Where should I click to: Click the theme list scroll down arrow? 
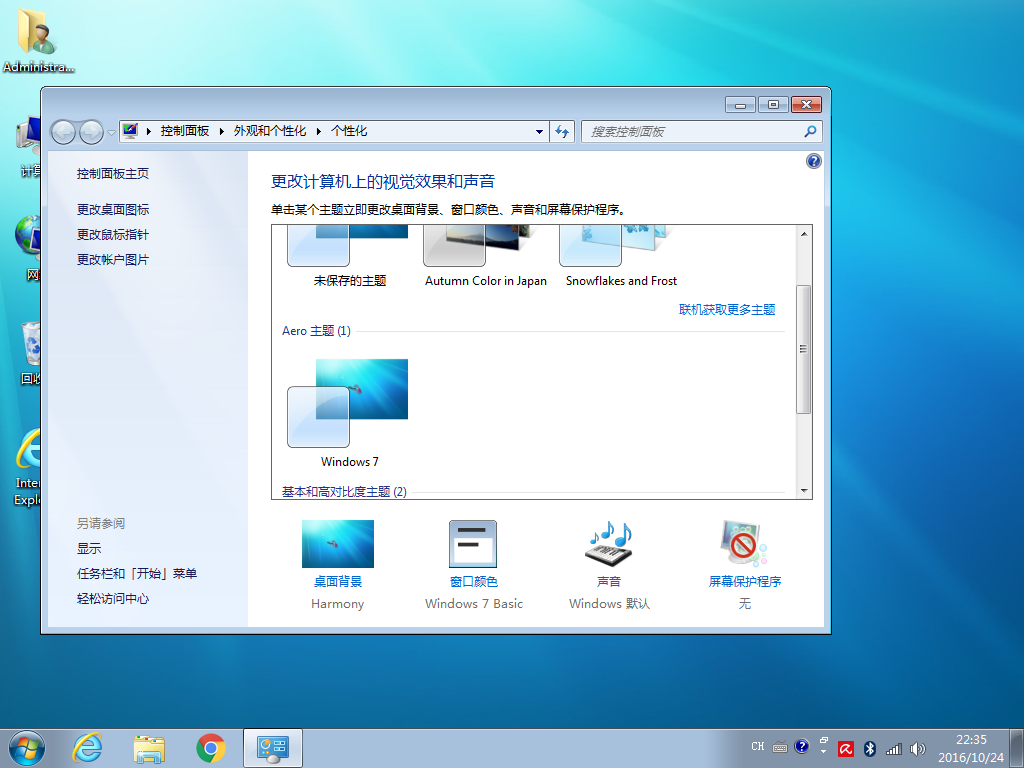coord(804,490)
